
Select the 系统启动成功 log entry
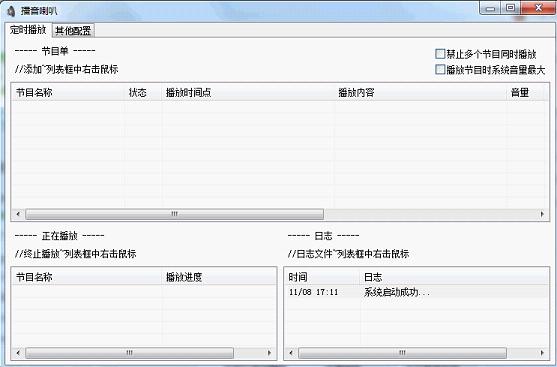416,292
